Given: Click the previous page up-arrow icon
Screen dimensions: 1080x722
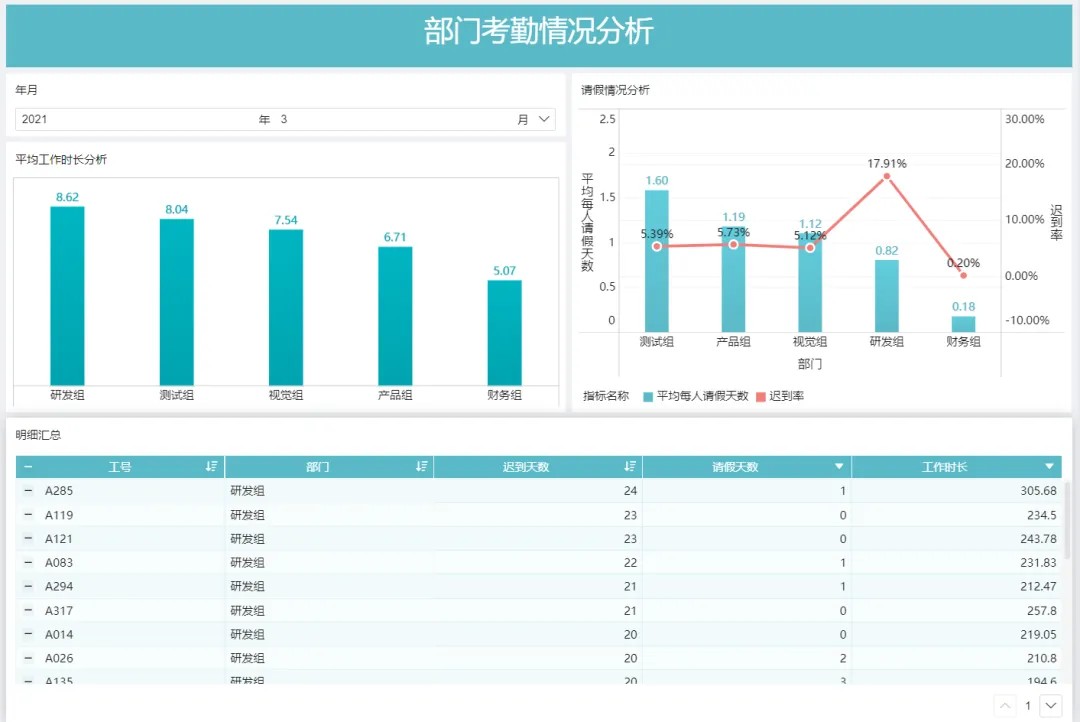Looking at the screenshot, I should click(1005, 705).
